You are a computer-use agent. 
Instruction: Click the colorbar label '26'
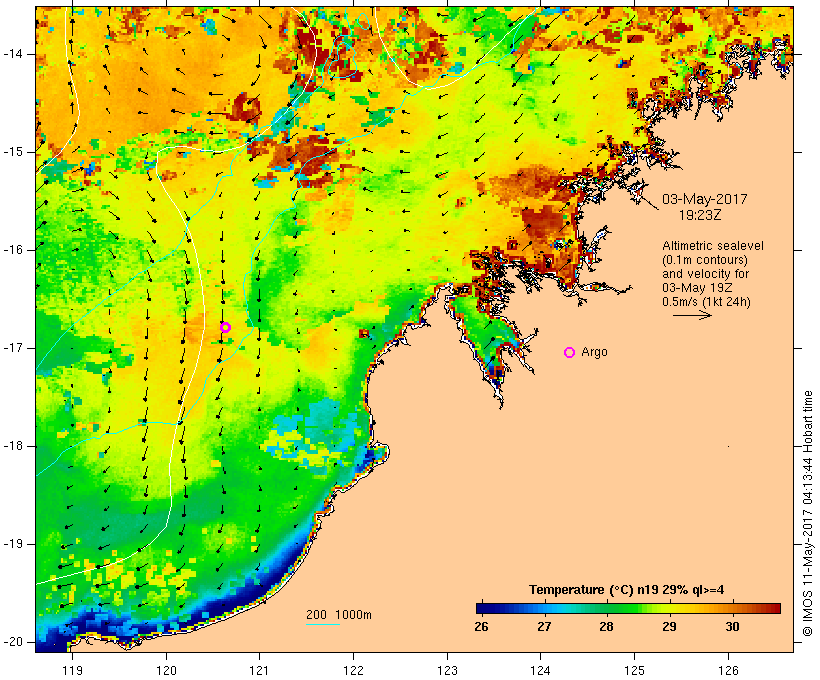tap(481, 627)
